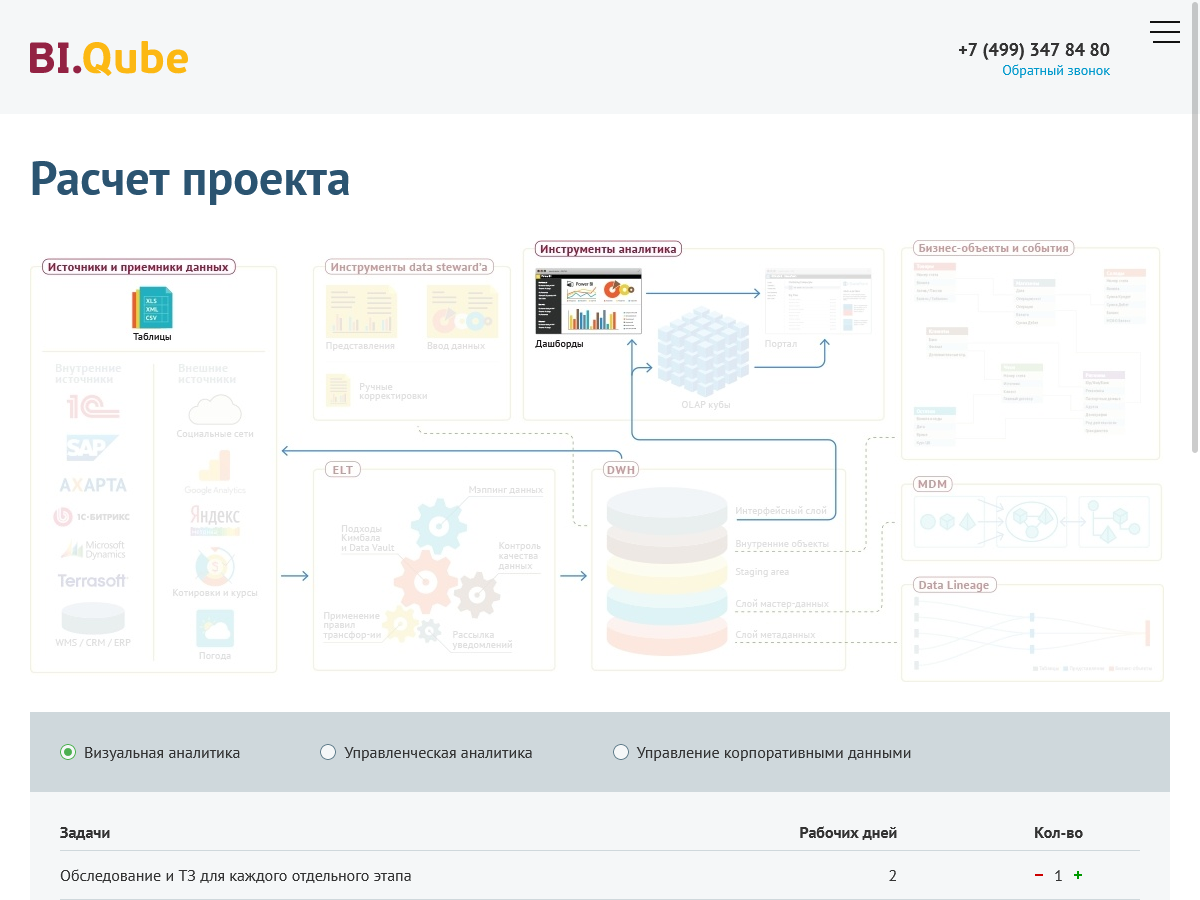Click the OLAP кубы cube icon

[x=703, y=352]
